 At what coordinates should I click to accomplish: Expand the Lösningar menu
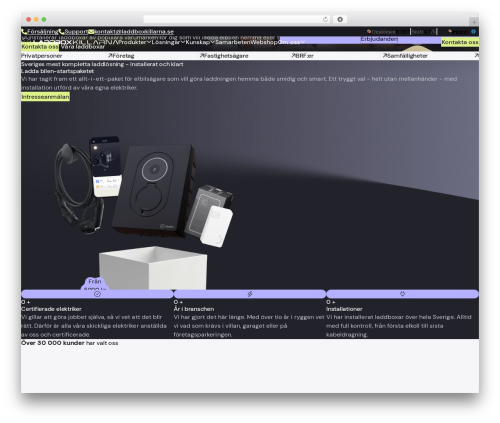click(x=168, y=42)
